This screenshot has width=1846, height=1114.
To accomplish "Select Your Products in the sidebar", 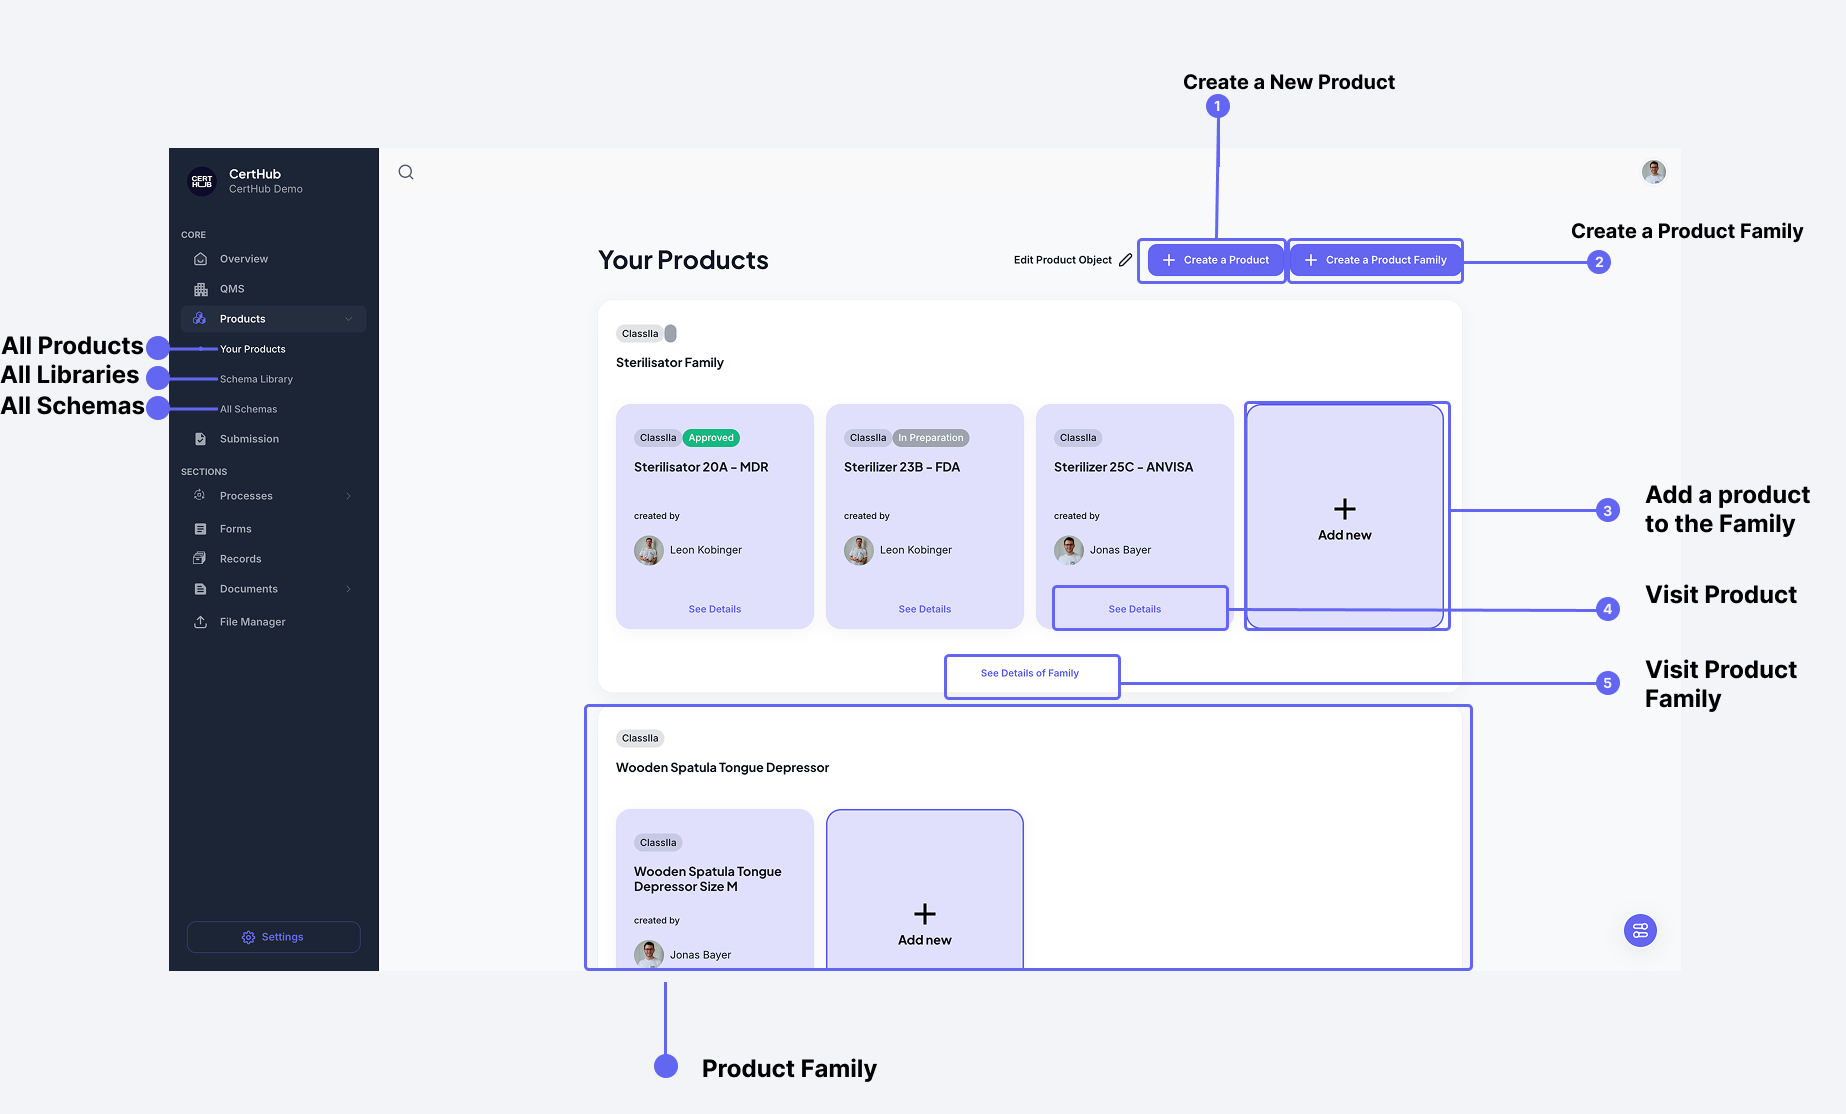I will [252, 348].
